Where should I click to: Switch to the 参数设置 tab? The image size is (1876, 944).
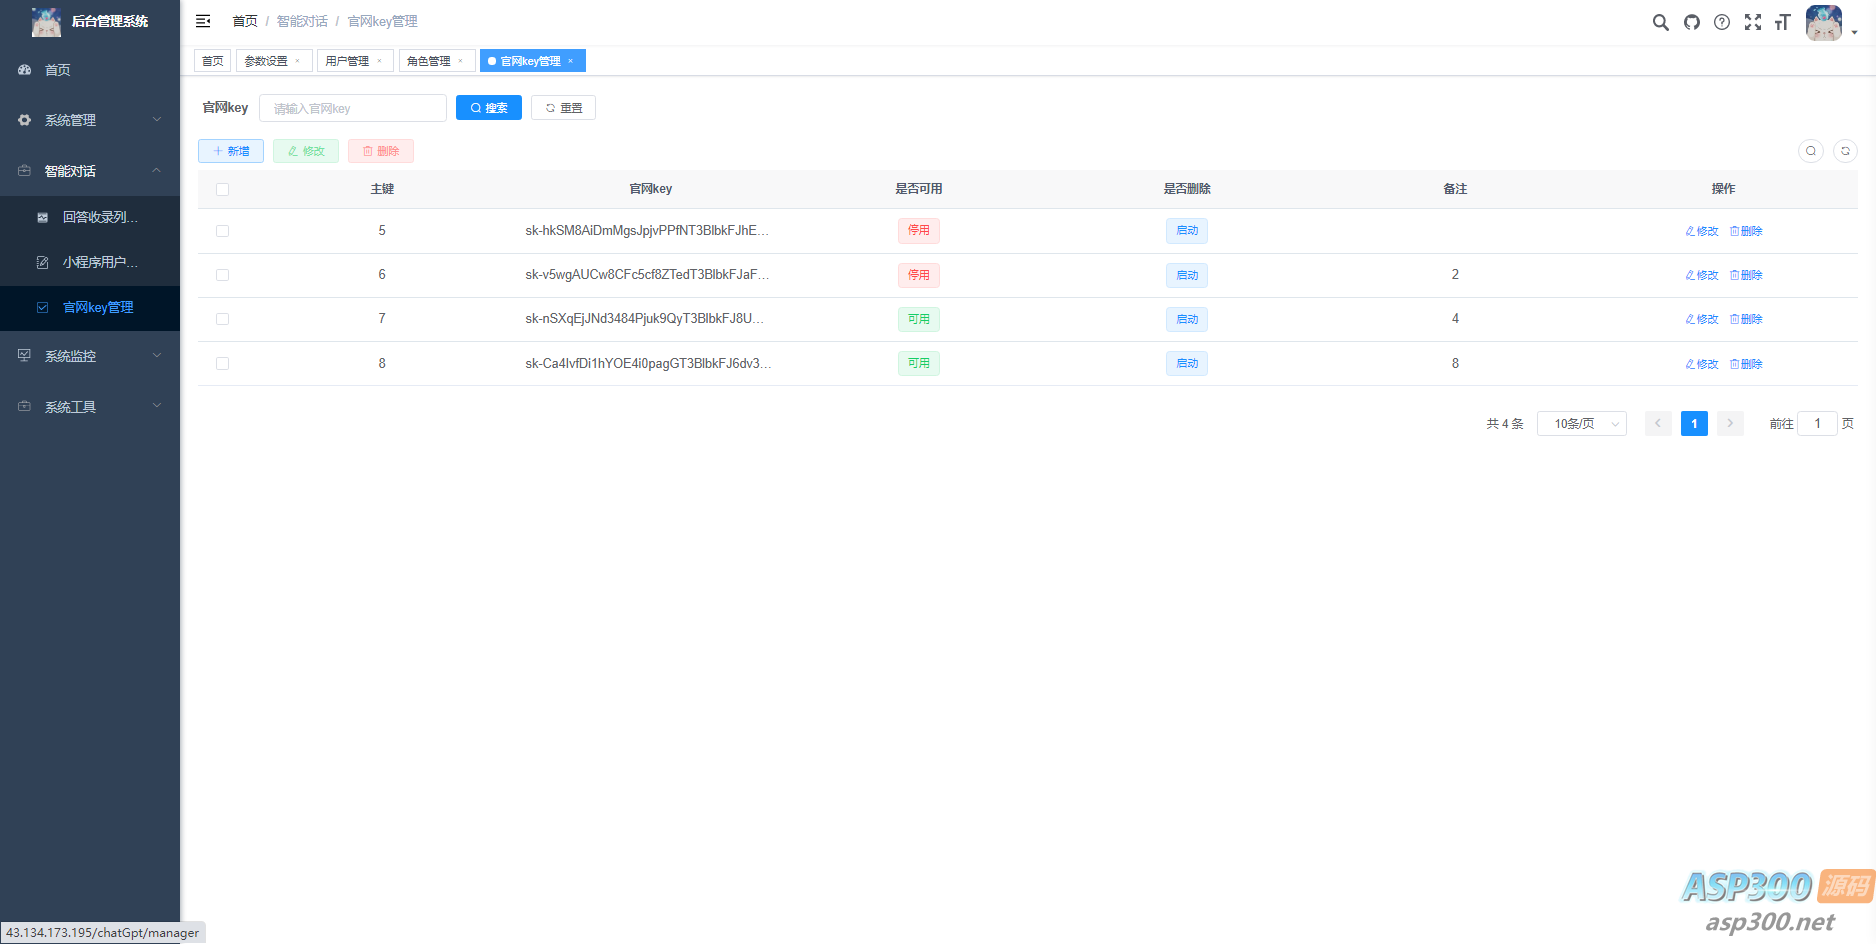tap(266, 61)
